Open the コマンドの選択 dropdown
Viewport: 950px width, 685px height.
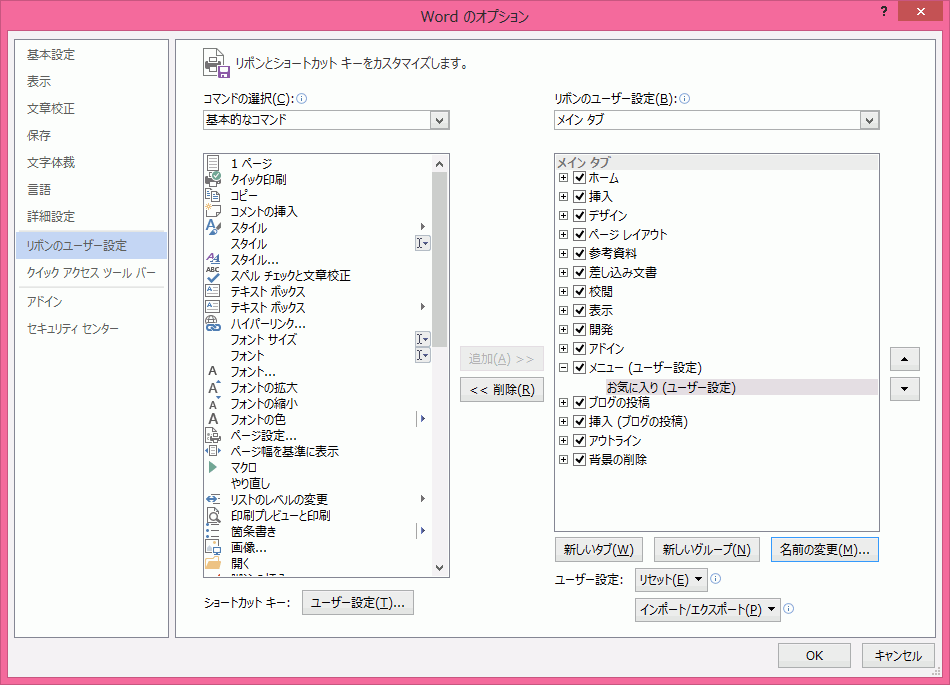(x=439, y=120)
